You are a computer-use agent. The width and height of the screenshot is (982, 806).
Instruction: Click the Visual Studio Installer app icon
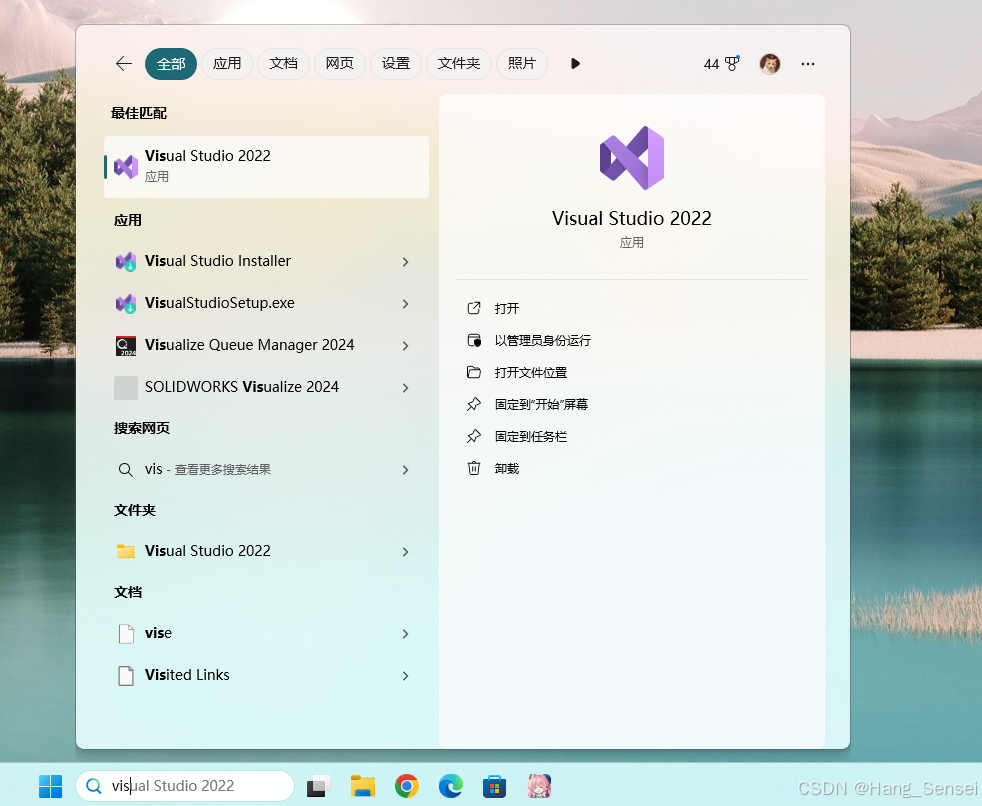(126, 261)
